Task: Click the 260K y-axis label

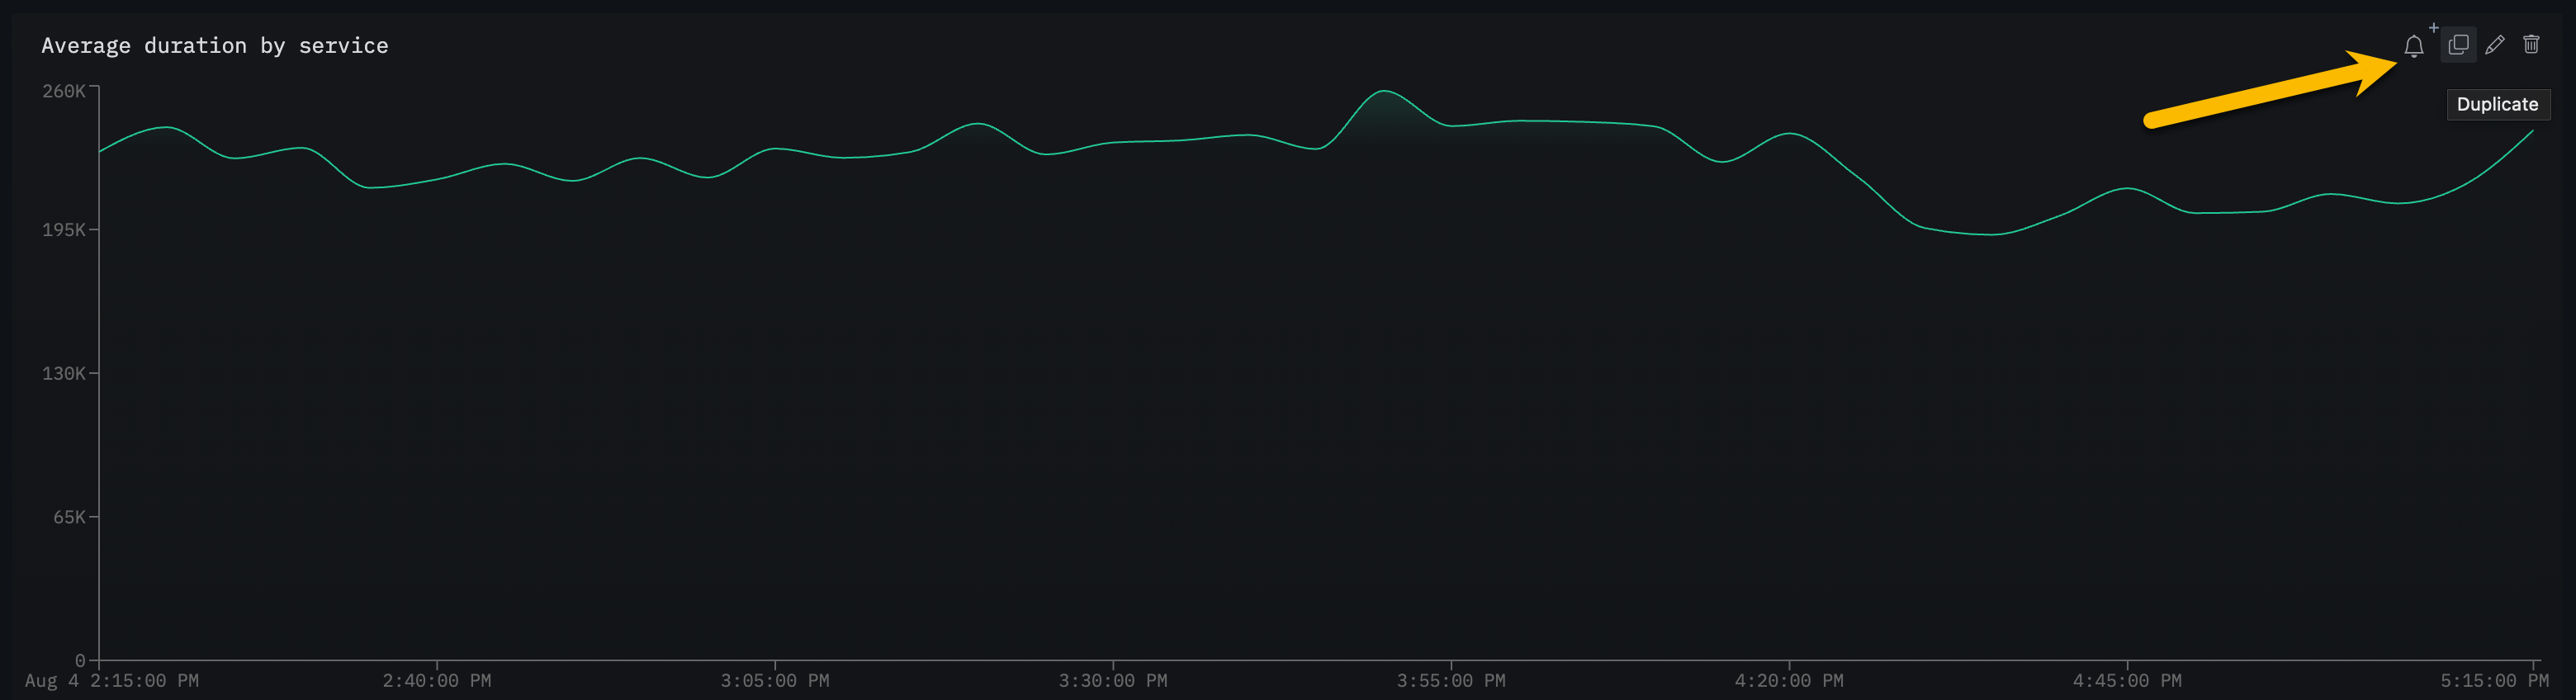Action: click(x=63, y=91)
